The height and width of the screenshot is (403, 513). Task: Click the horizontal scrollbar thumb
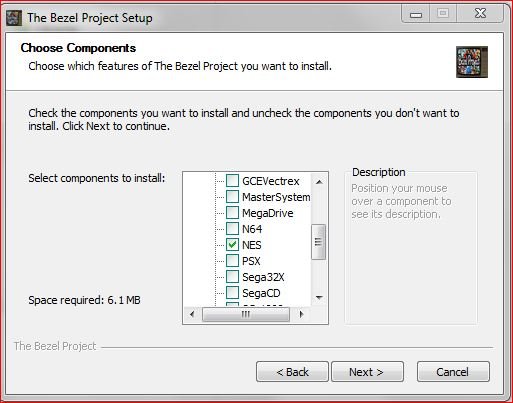[x=246, y=314]
